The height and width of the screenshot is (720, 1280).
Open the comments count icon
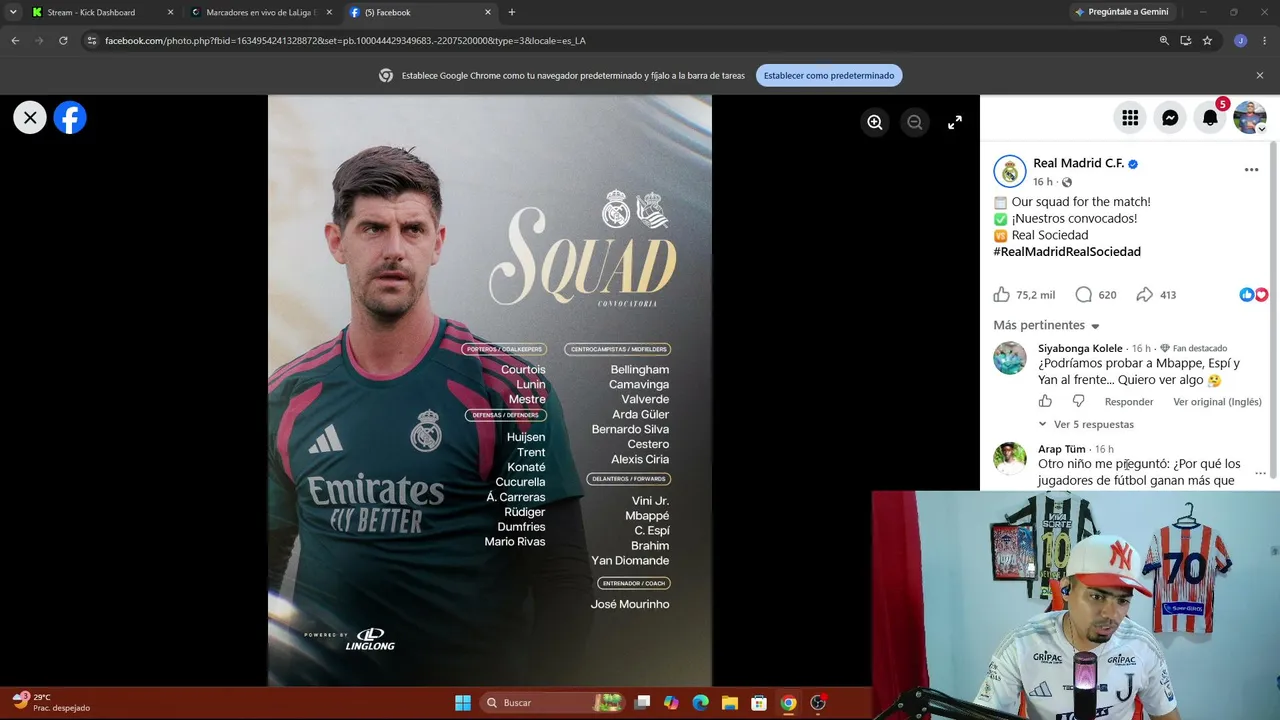coord(1083,295)
